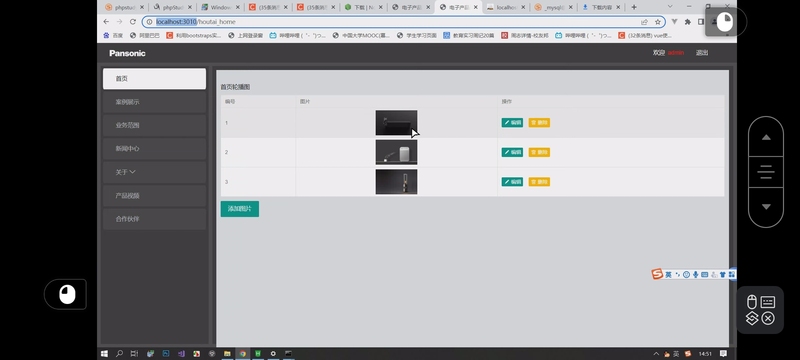
Task: Open the browser extensions puzzle icon
Action: tap(688, 22)
